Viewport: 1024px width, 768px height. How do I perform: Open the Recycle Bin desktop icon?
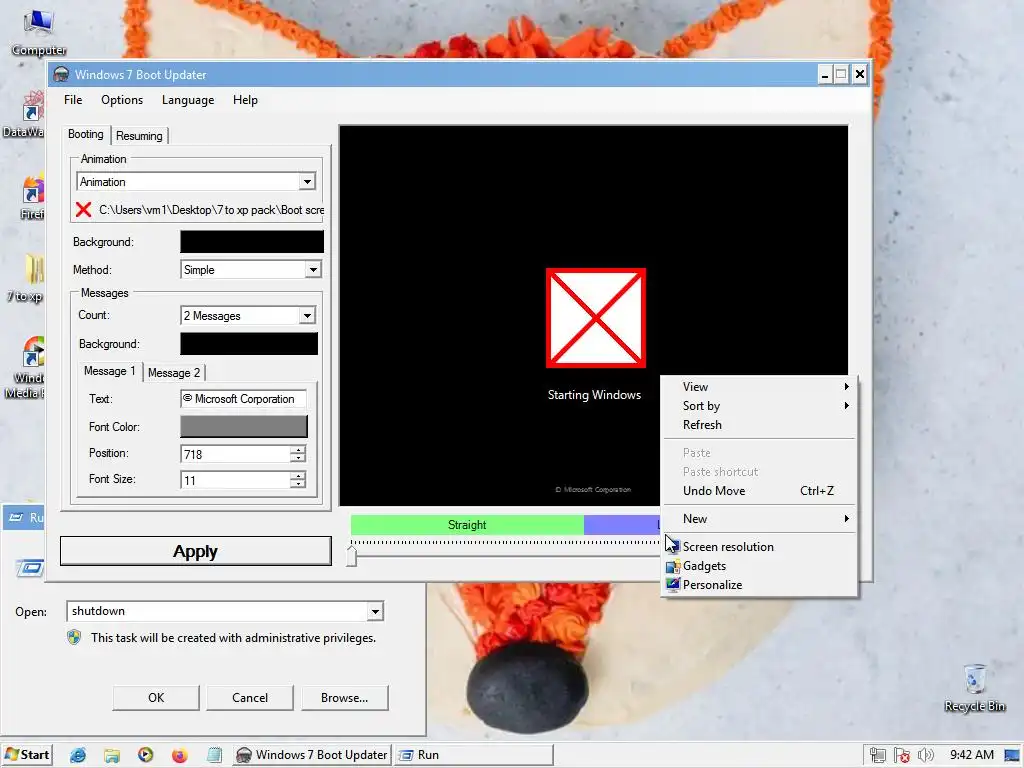pos(974,688)
